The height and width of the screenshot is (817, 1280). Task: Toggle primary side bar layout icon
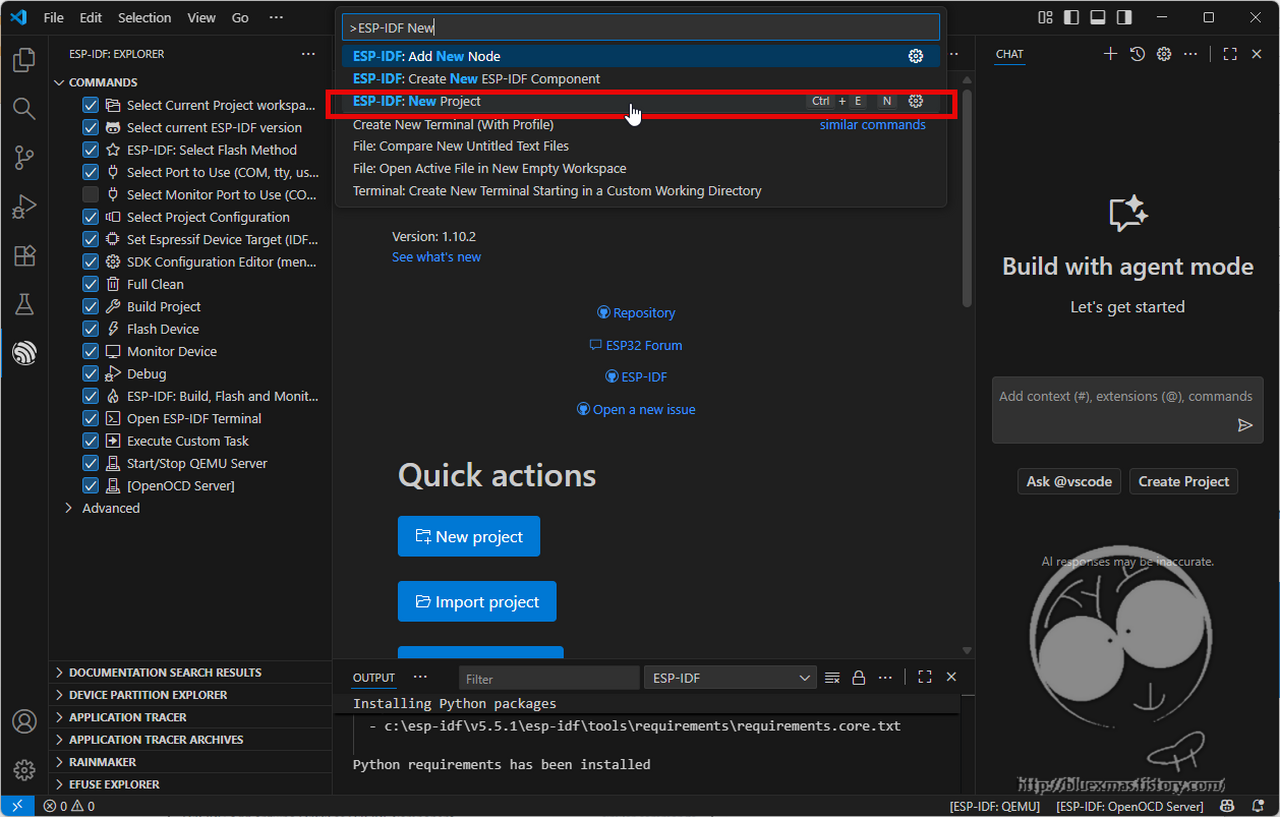[1072, 17]
